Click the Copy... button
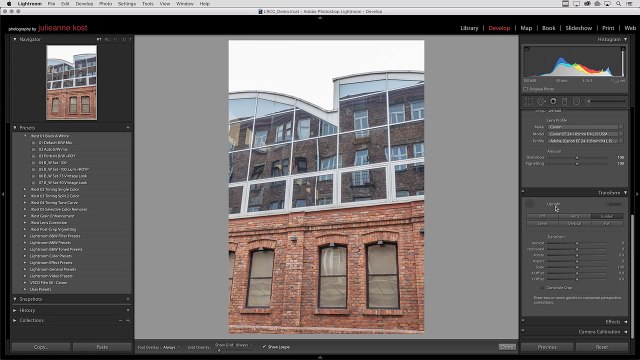This screenshot has width=640, height=360. (x=40, y=347)
